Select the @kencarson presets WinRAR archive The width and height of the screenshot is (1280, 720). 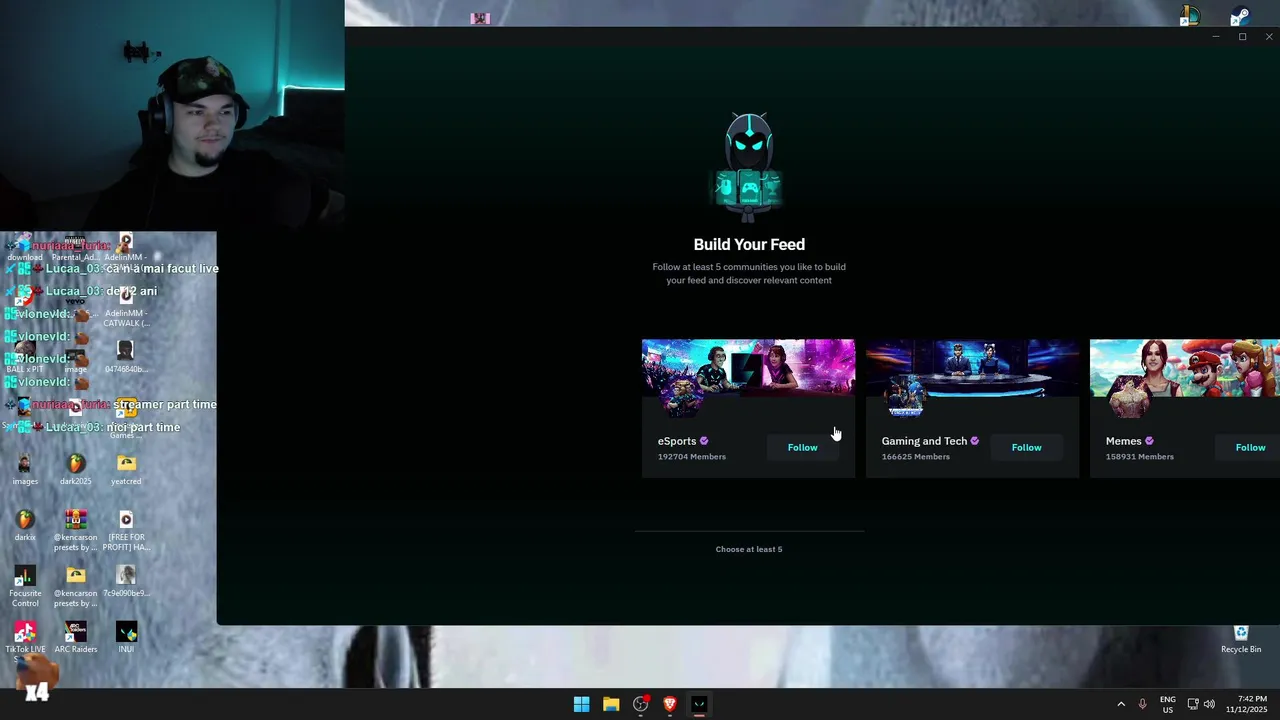(x=75, y=530)
